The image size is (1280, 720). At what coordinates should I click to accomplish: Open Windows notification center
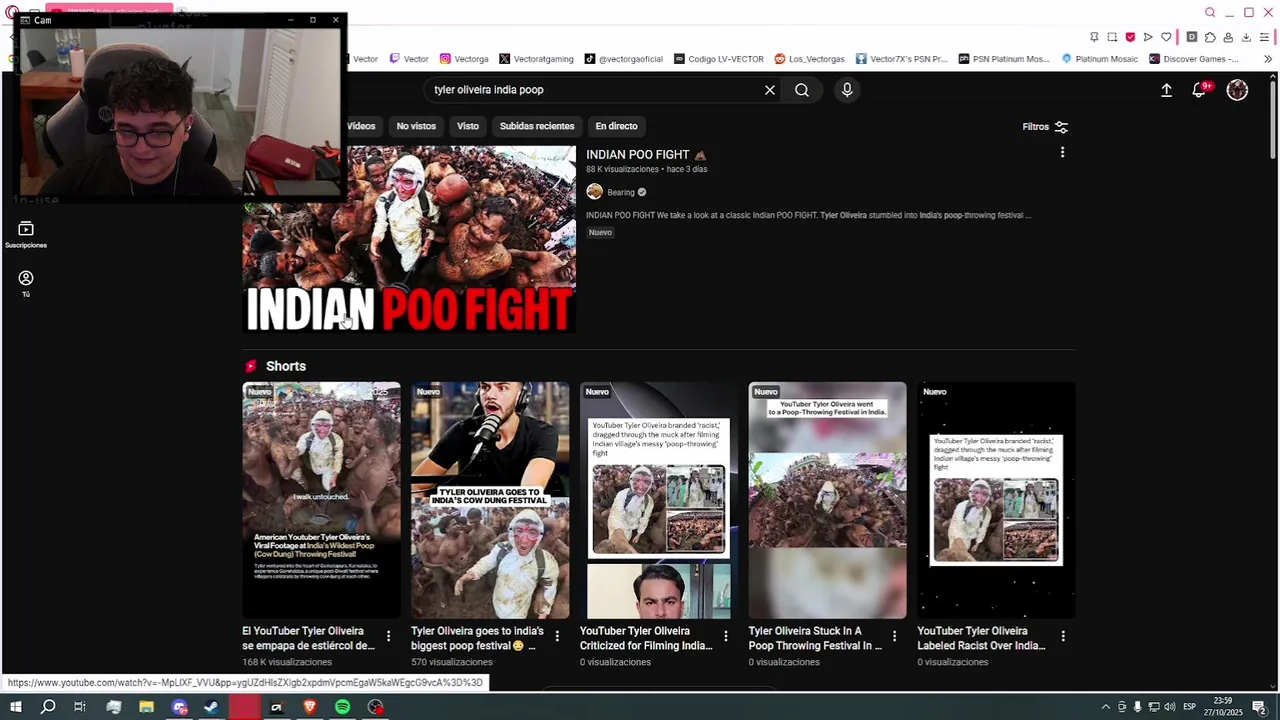point(1259,707)
